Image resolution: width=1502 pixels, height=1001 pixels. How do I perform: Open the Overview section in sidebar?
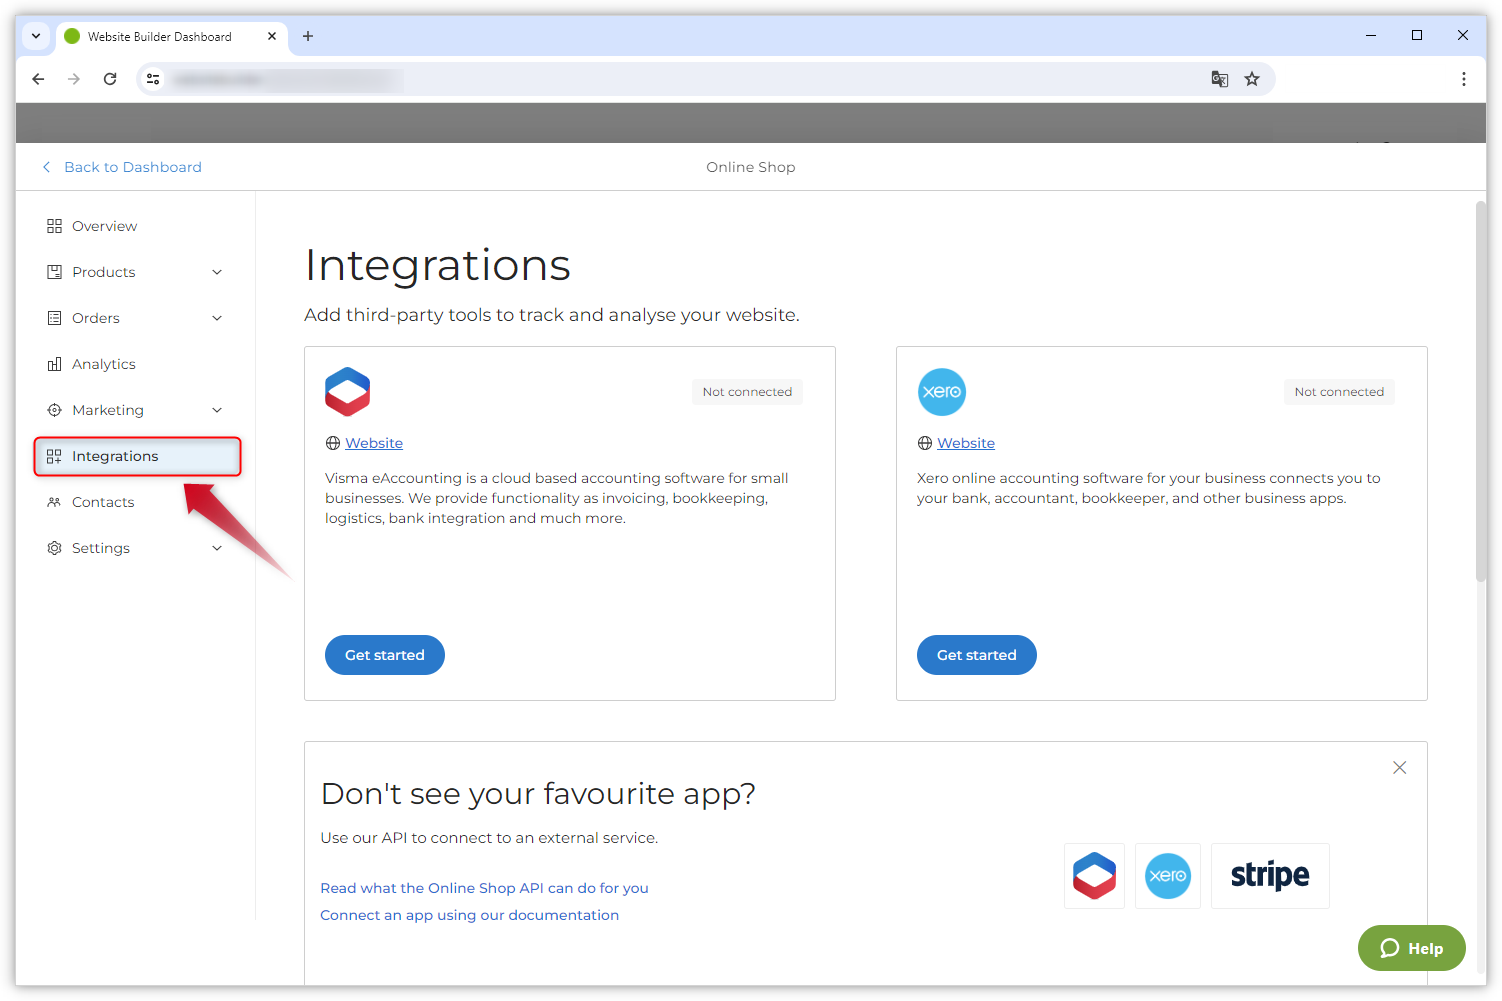tap(104, 226)
